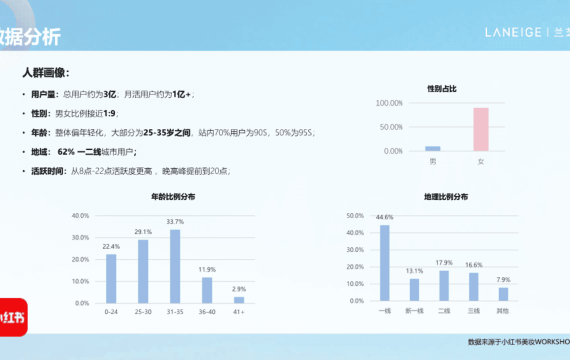Select the 2.9% bar for 41+

pos(239,300)
